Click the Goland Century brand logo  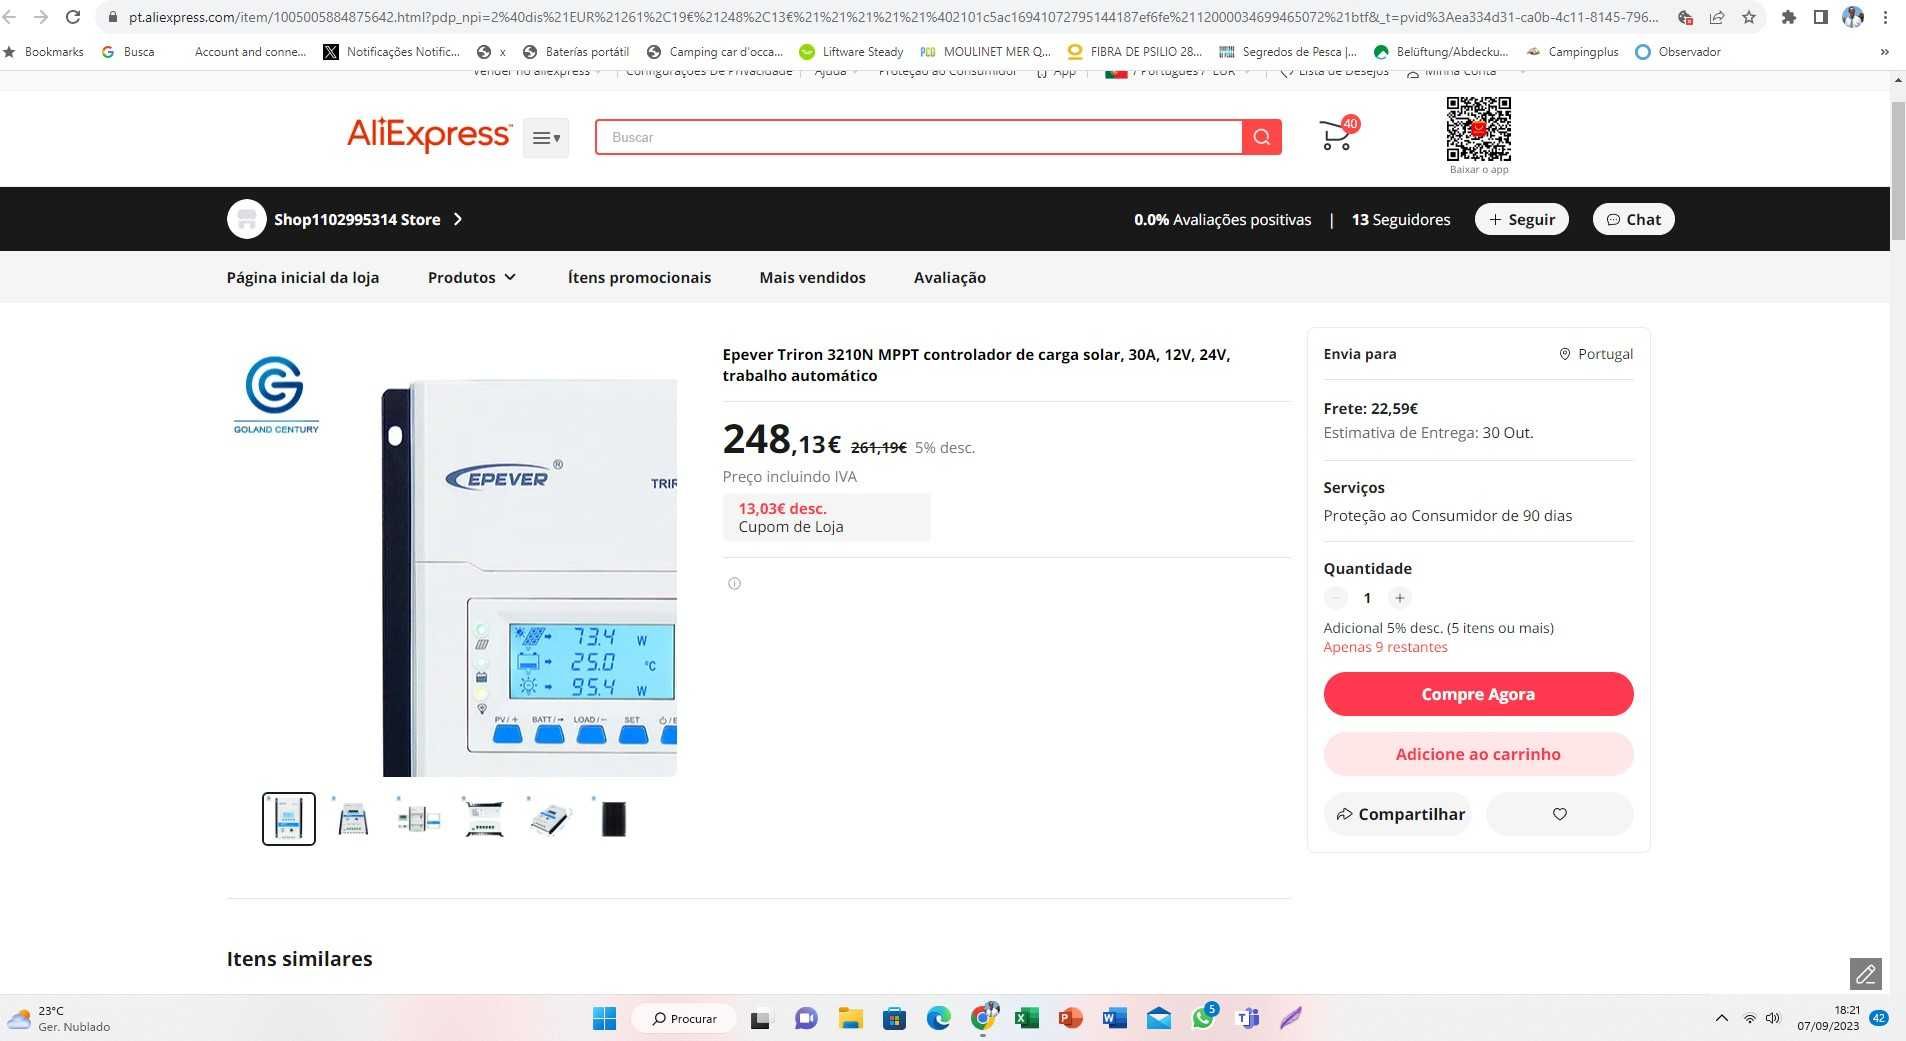click(x=276, y=394)
